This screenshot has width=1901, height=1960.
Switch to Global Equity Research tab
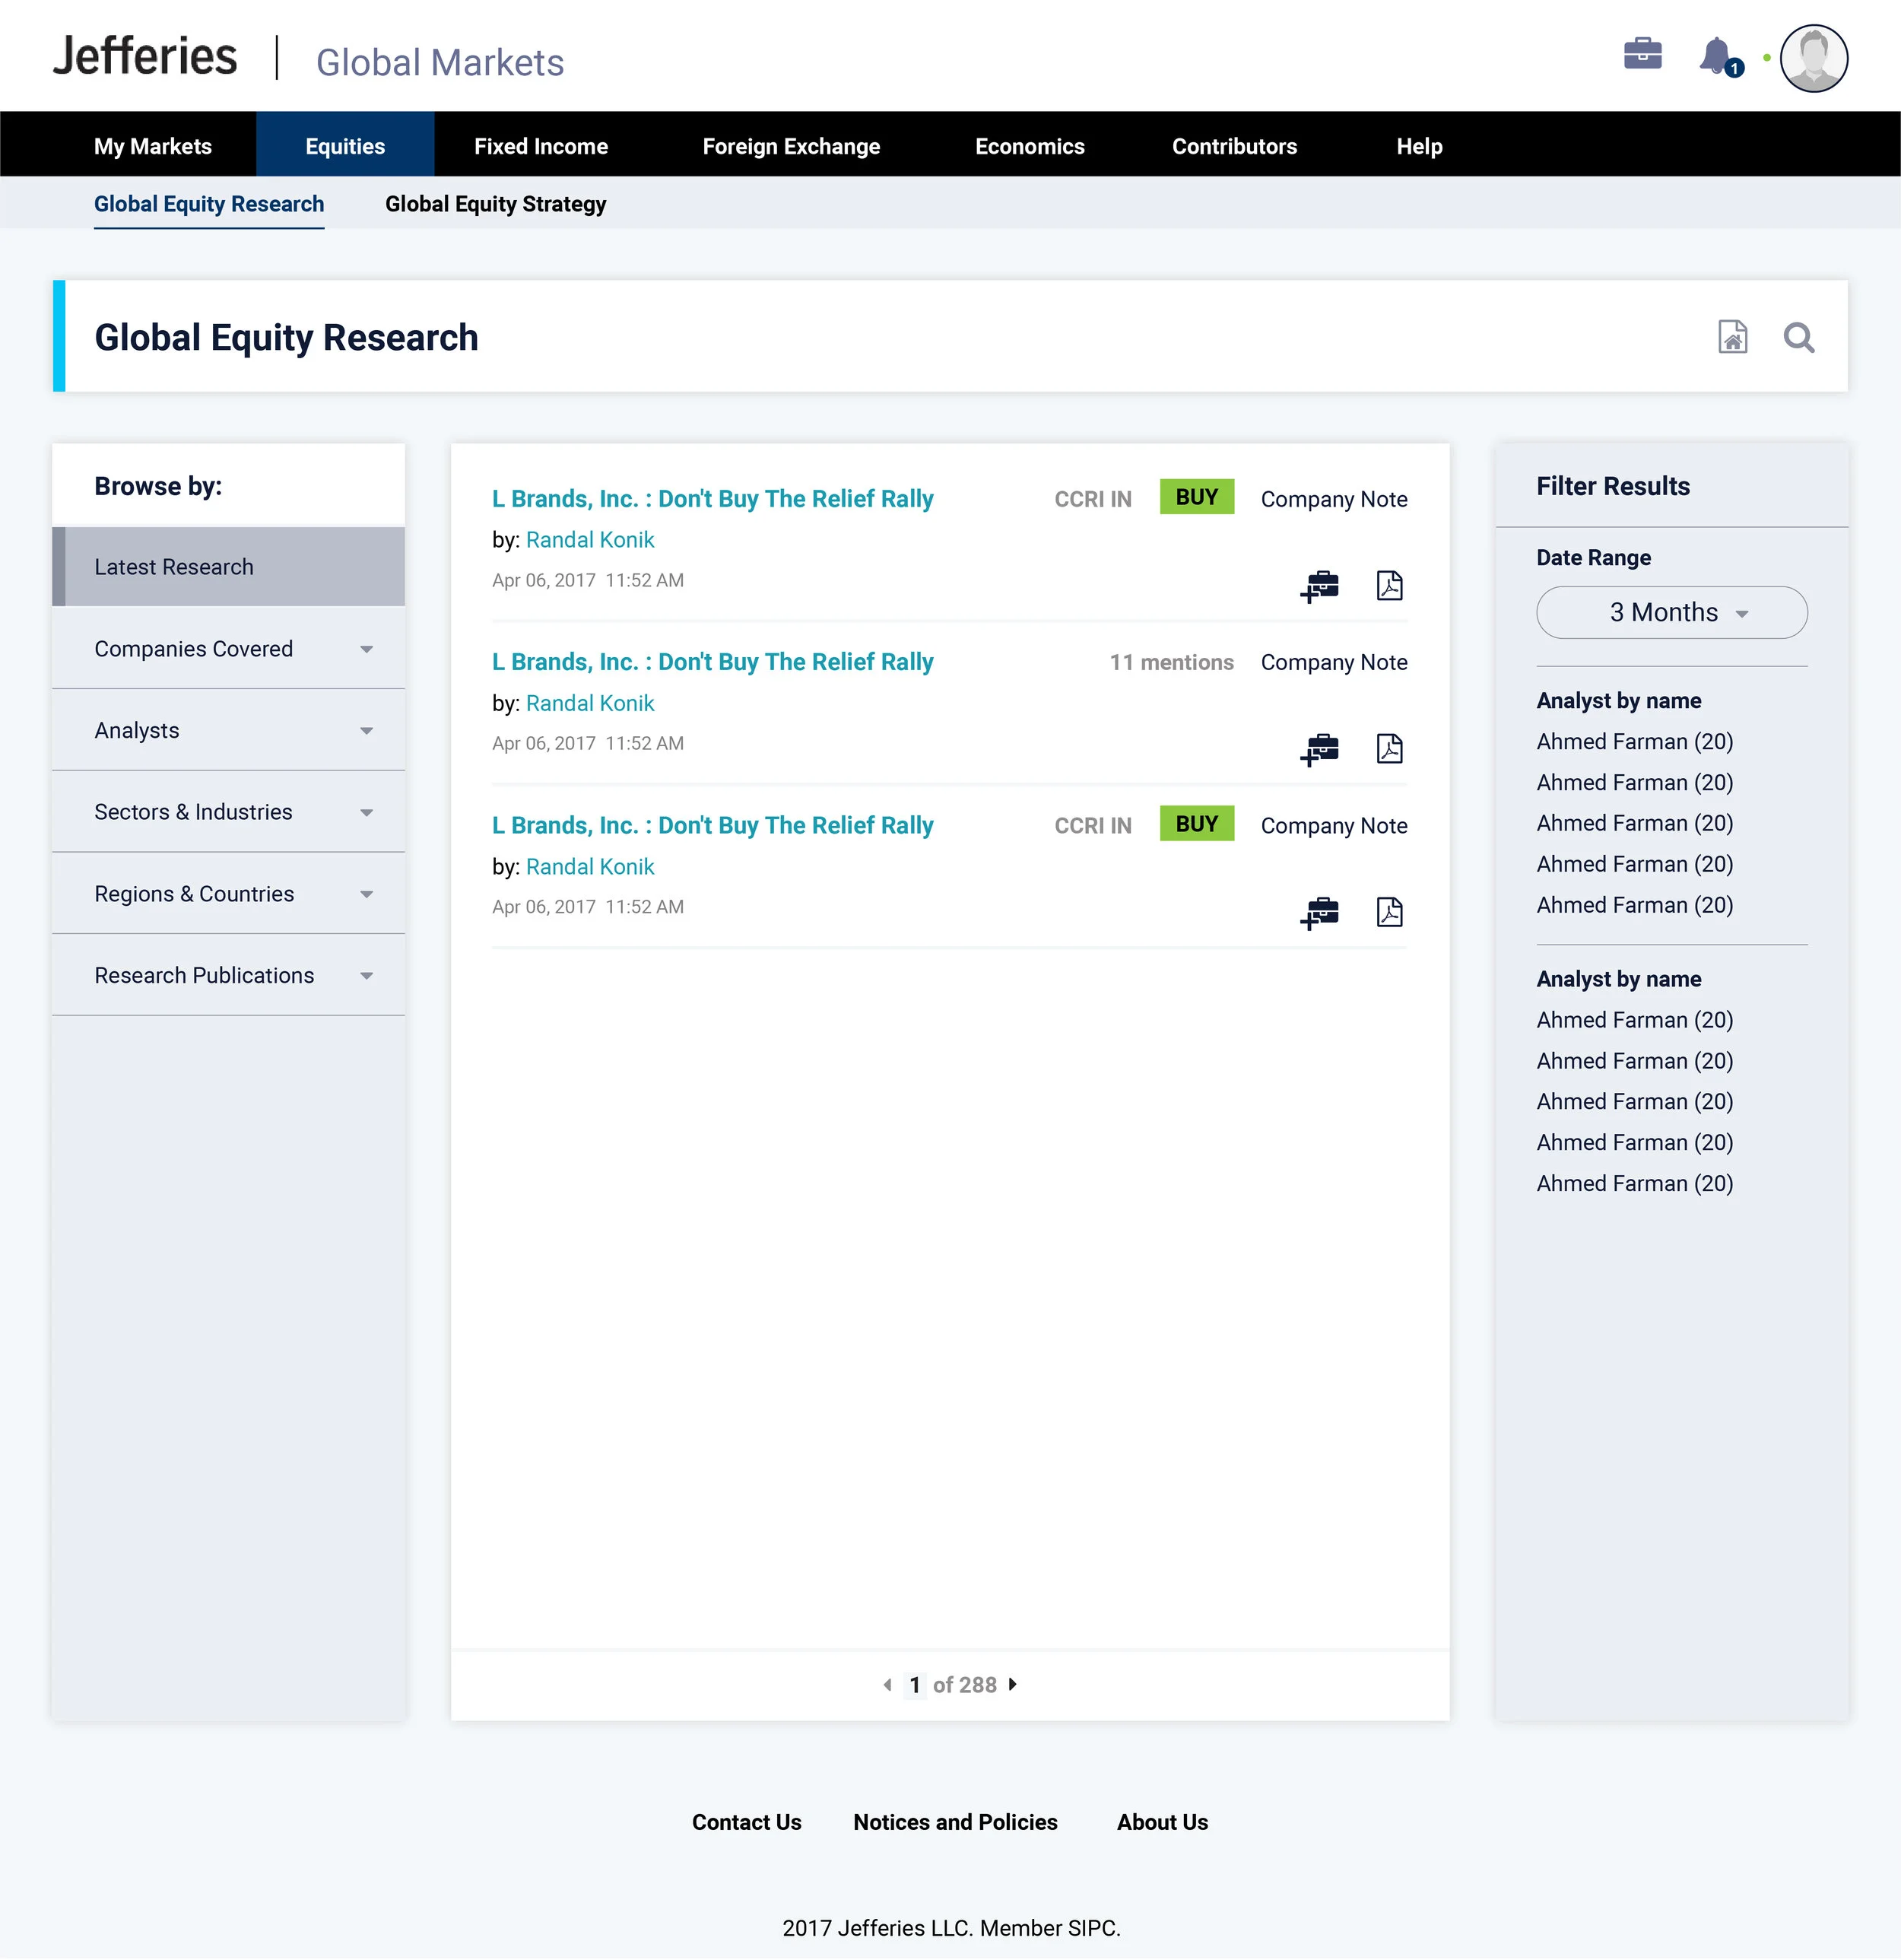209,204
